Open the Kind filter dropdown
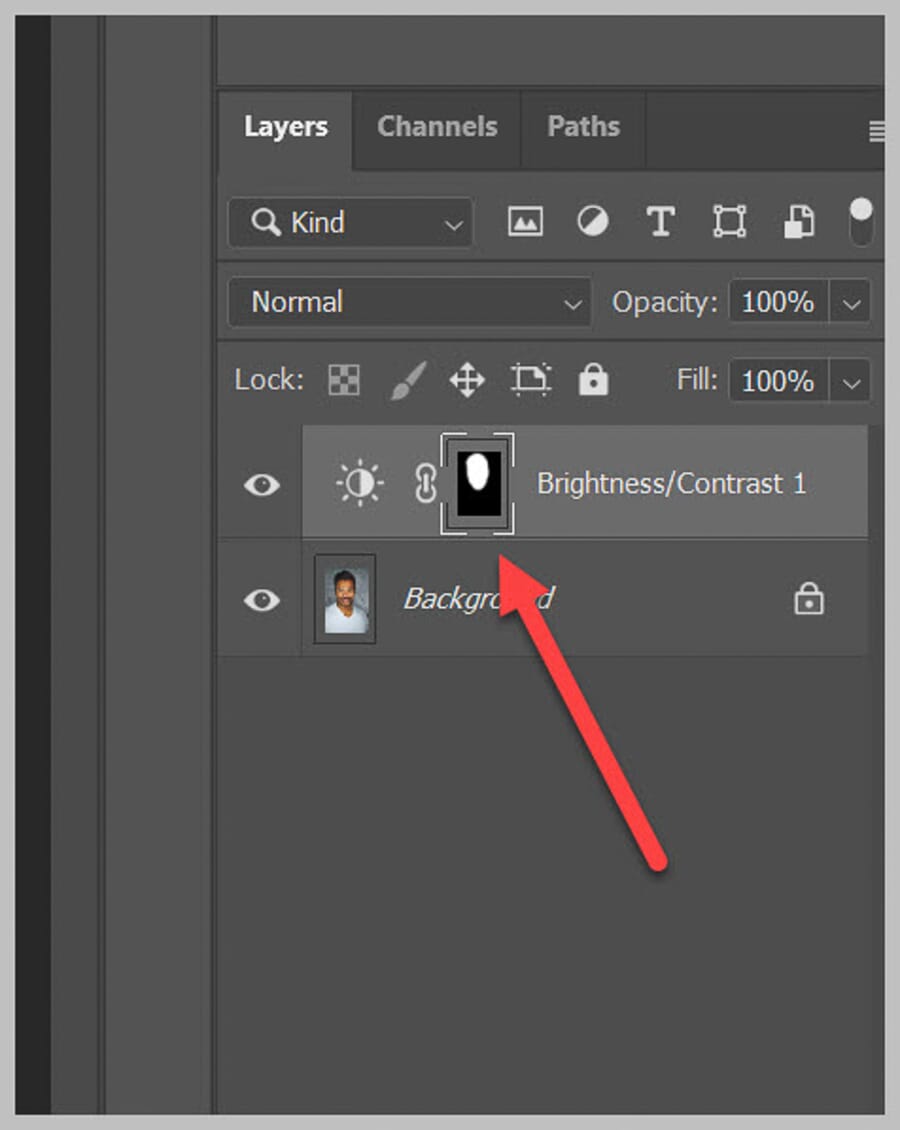Screen dimensions: 900x1130 (x=349, y=222)
